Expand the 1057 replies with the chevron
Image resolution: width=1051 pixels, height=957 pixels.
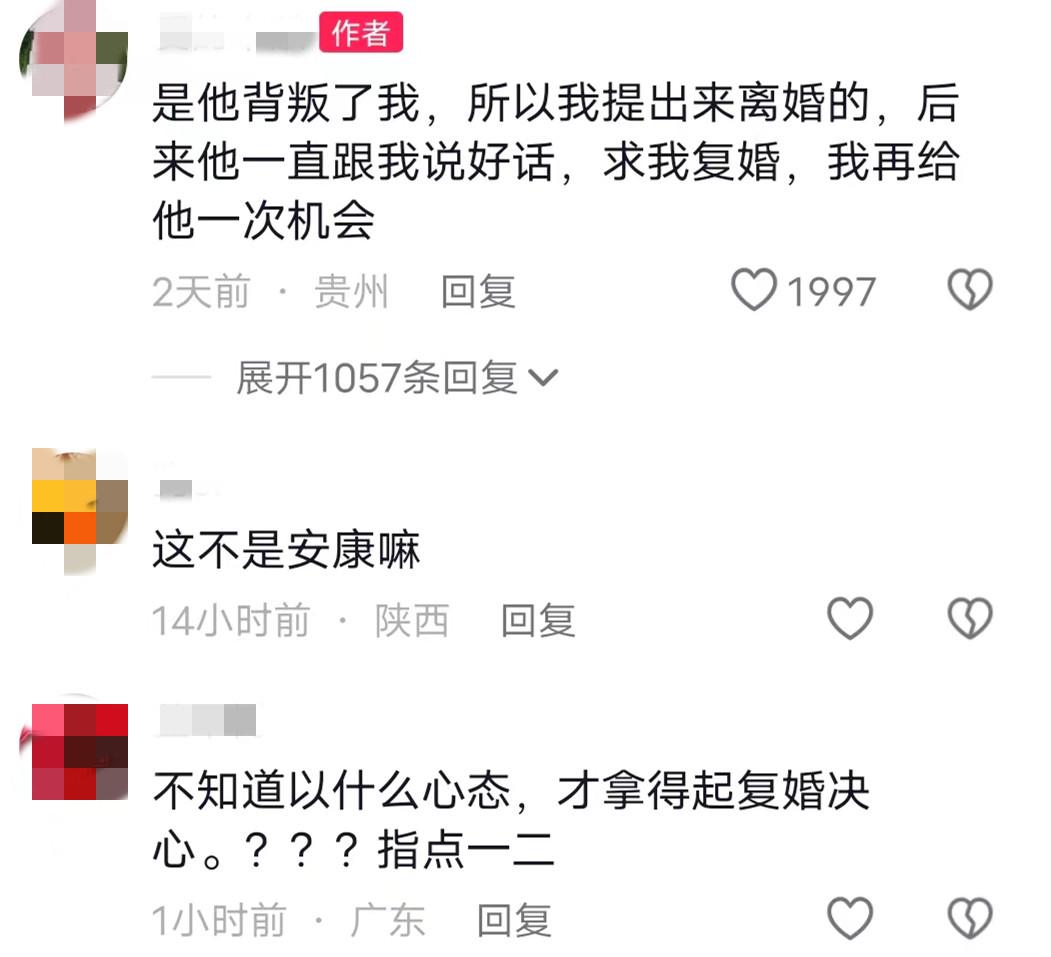click(543, 379)
